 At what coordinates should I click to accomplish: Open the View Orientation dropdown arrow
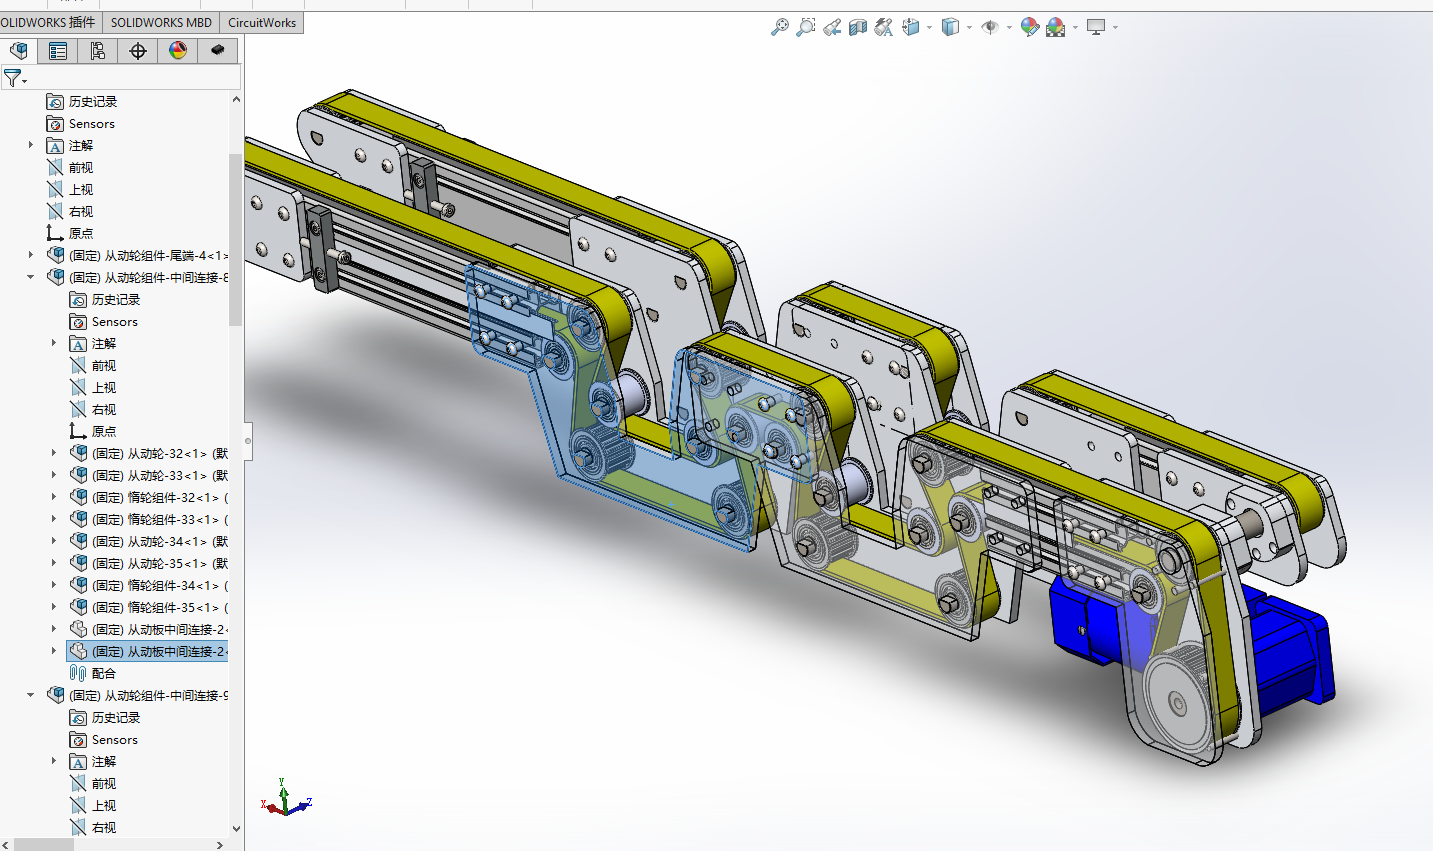tap(929, 28)
